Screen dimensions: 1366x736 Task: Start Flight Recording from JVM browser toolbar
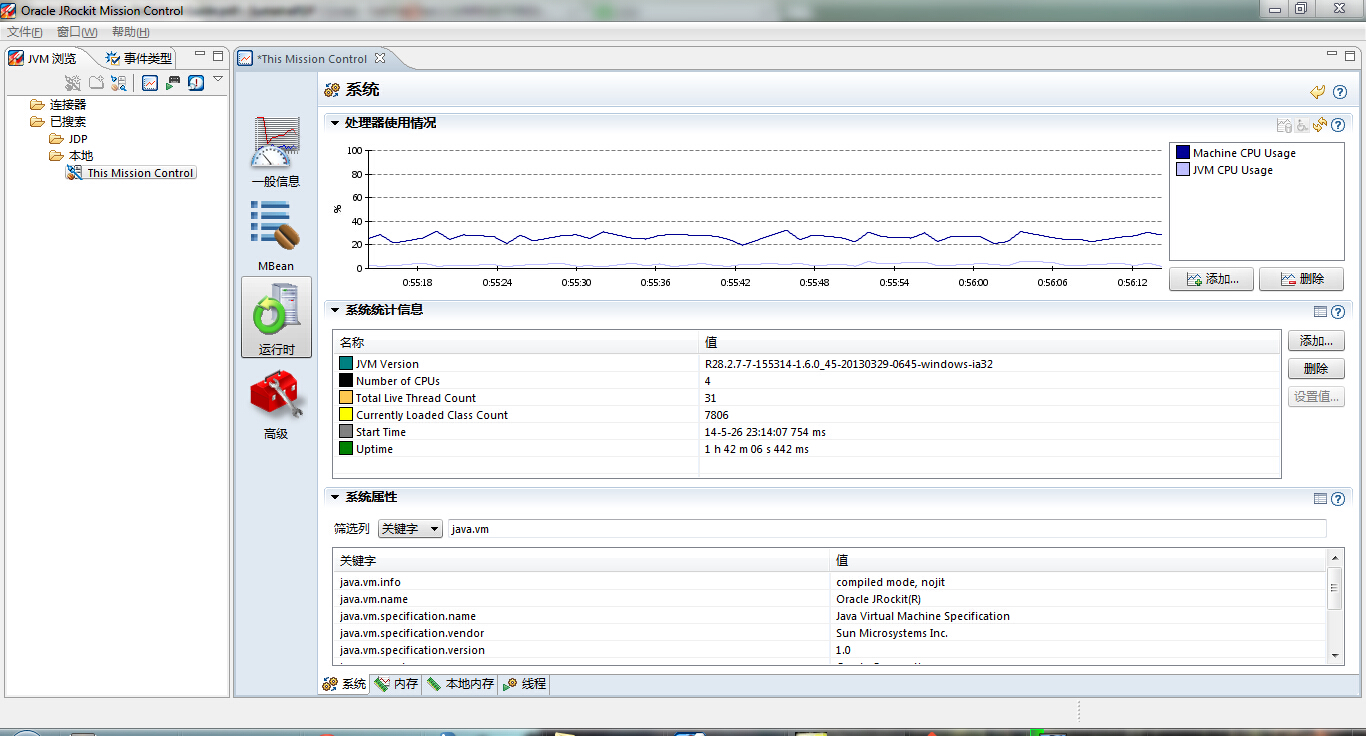coord(172,83)
